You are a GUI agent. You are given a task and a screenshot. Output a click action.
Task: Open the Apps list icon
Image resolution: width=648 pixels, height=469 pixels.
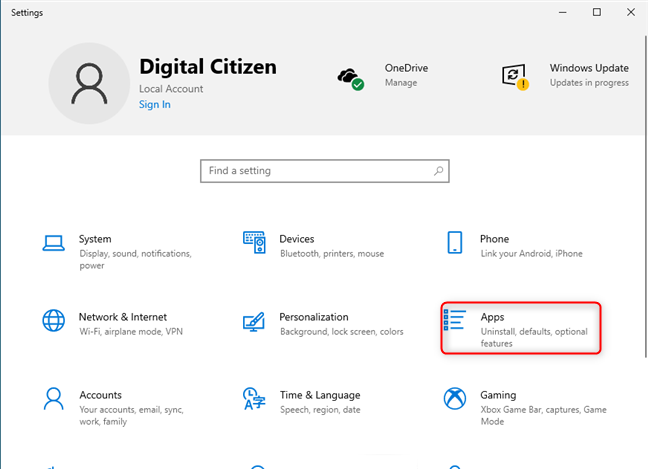click(455, 320)
